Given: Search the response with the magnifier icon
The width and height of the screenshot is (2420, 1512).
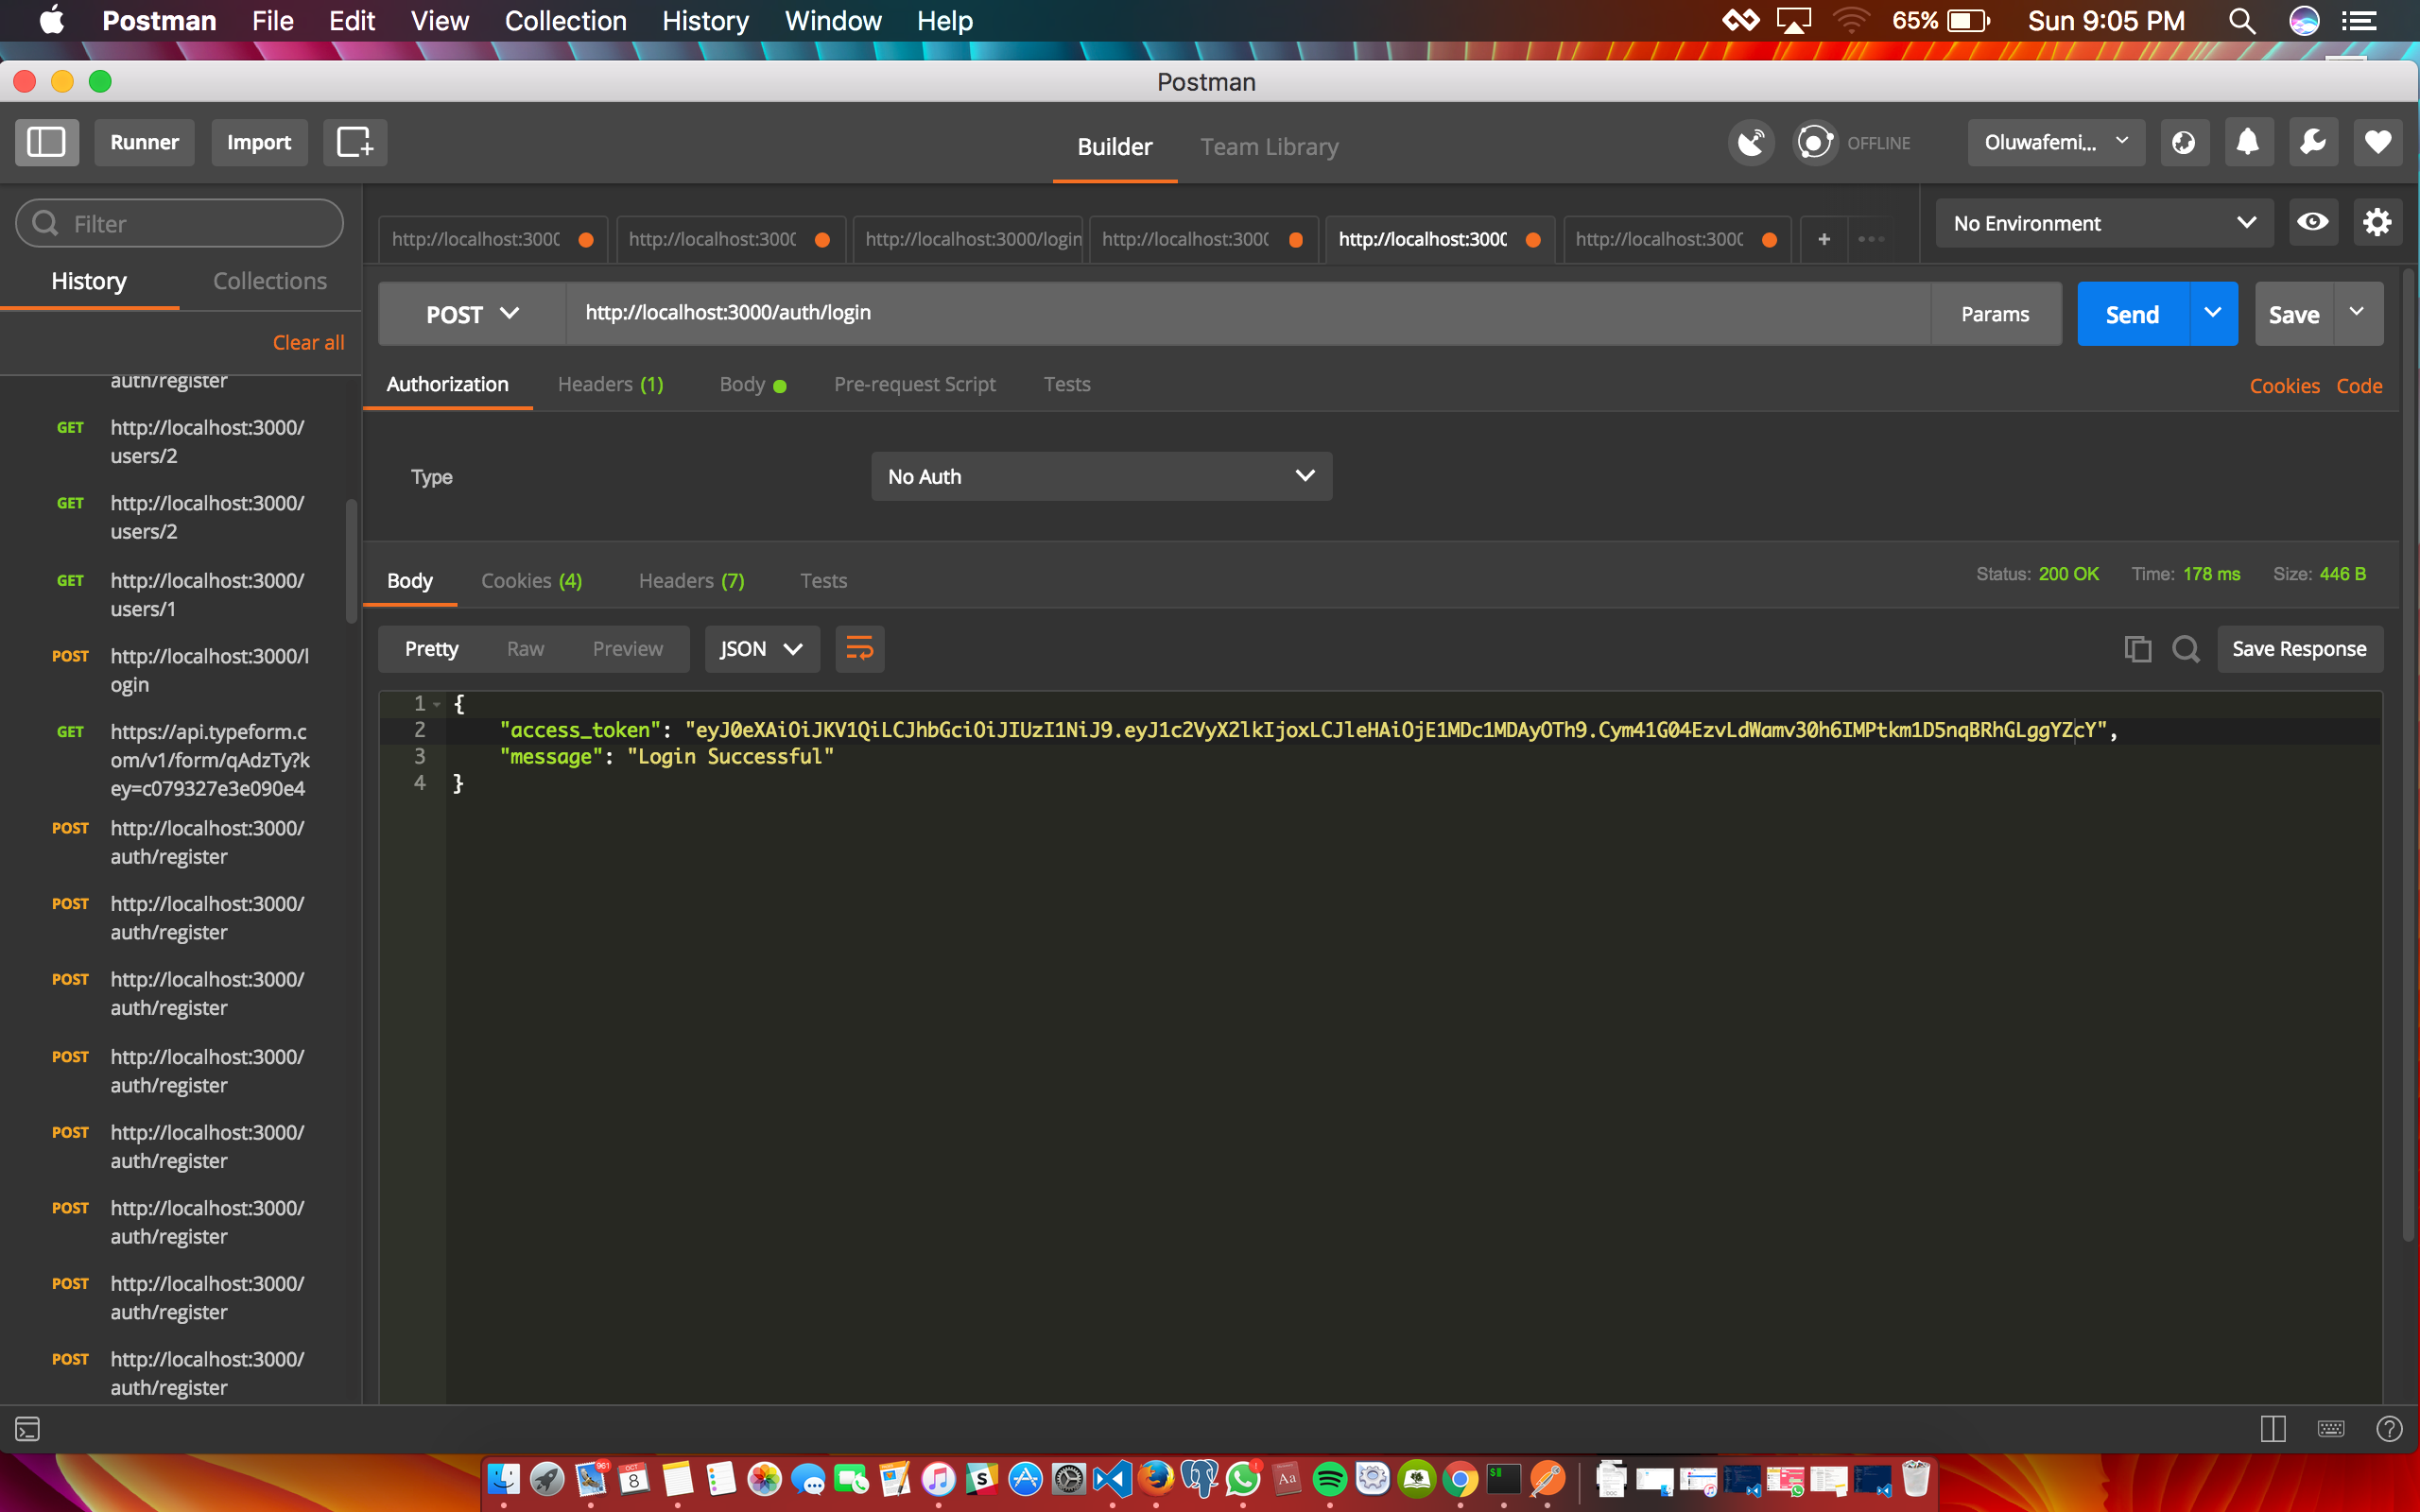Looking at the screenshot, I should click(x=2186, y=648).
